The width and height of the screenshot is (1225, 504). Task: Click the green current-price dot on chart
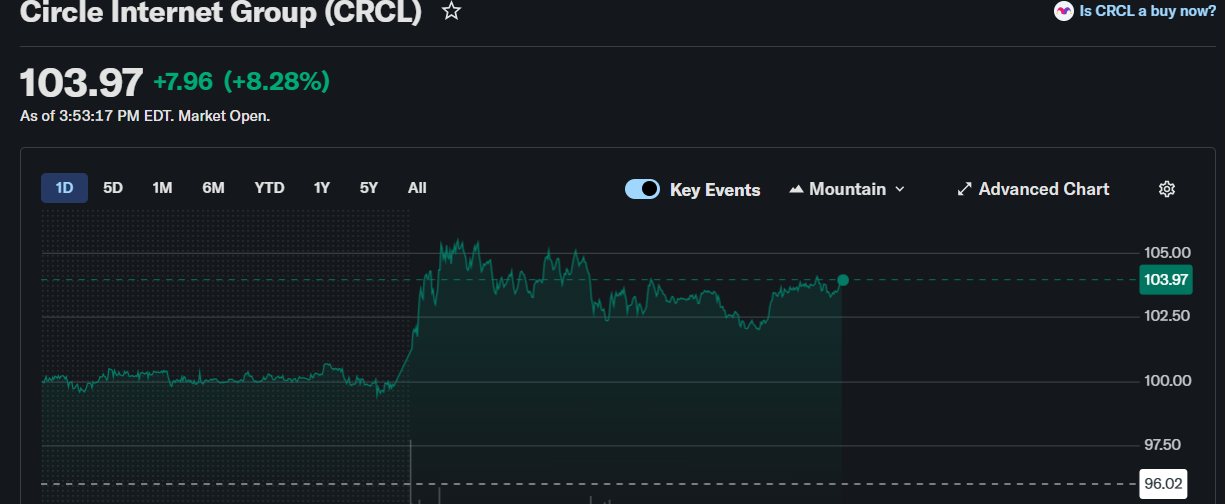coord(843,280)
